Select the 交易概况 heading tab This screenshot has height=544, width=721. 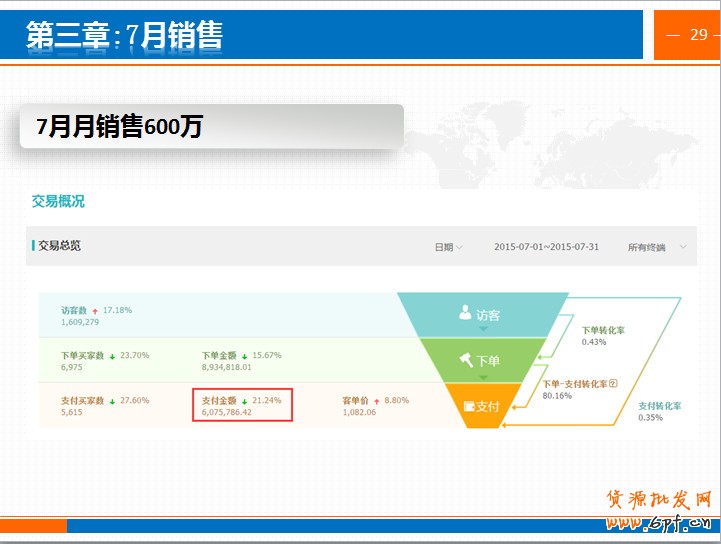tap(58, 201)
